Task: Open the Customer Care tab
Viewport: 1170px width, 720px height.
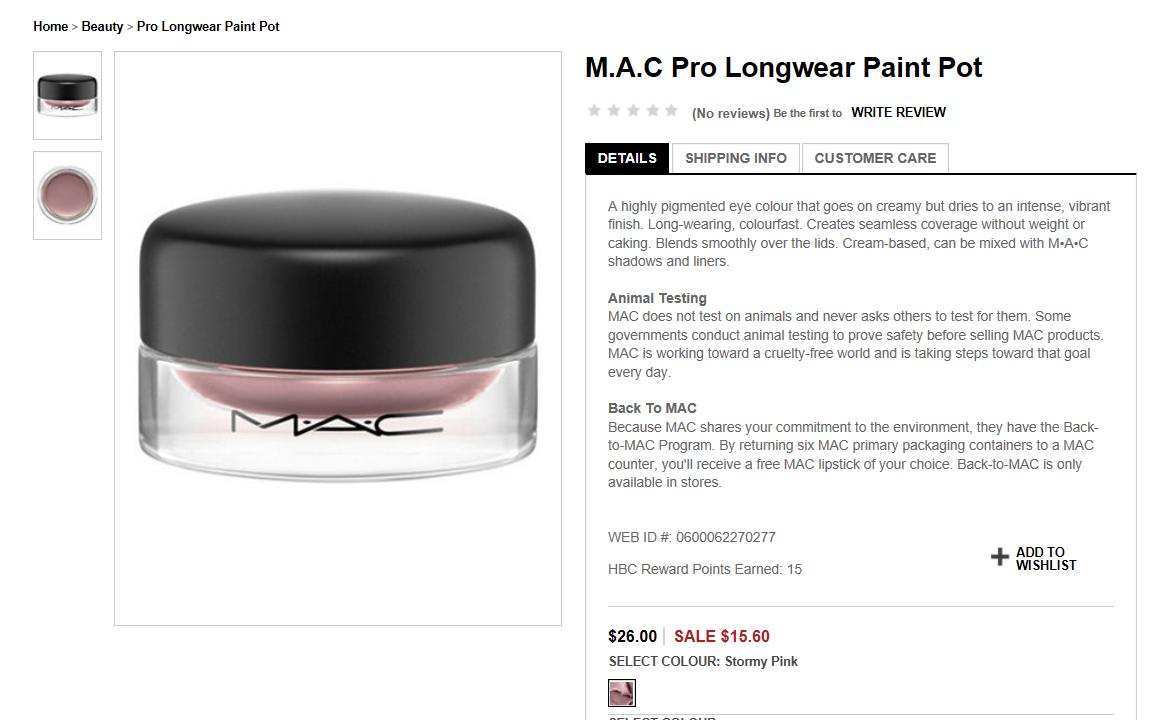Action: coord(875,158)
